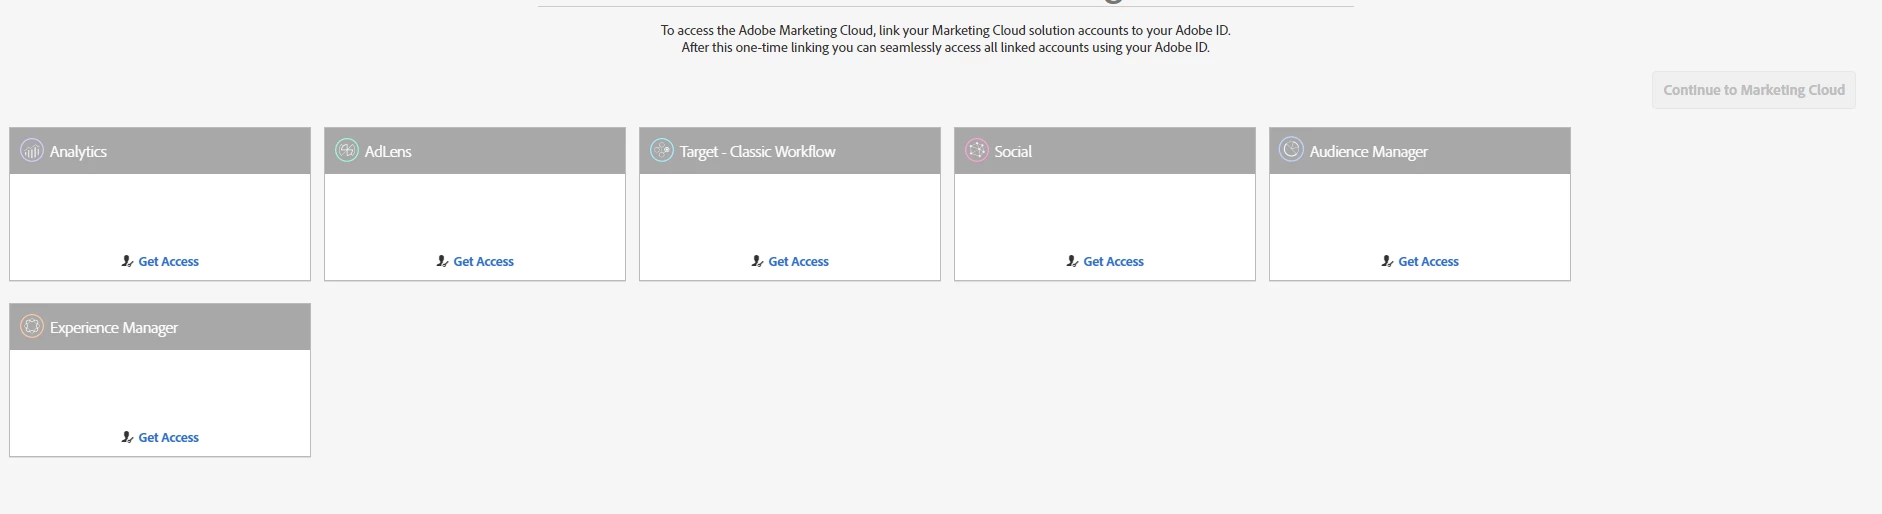This screenshot has height=514, width=1882.
Task: Open Get Access link for Social
Action: tap(1113, 262)
